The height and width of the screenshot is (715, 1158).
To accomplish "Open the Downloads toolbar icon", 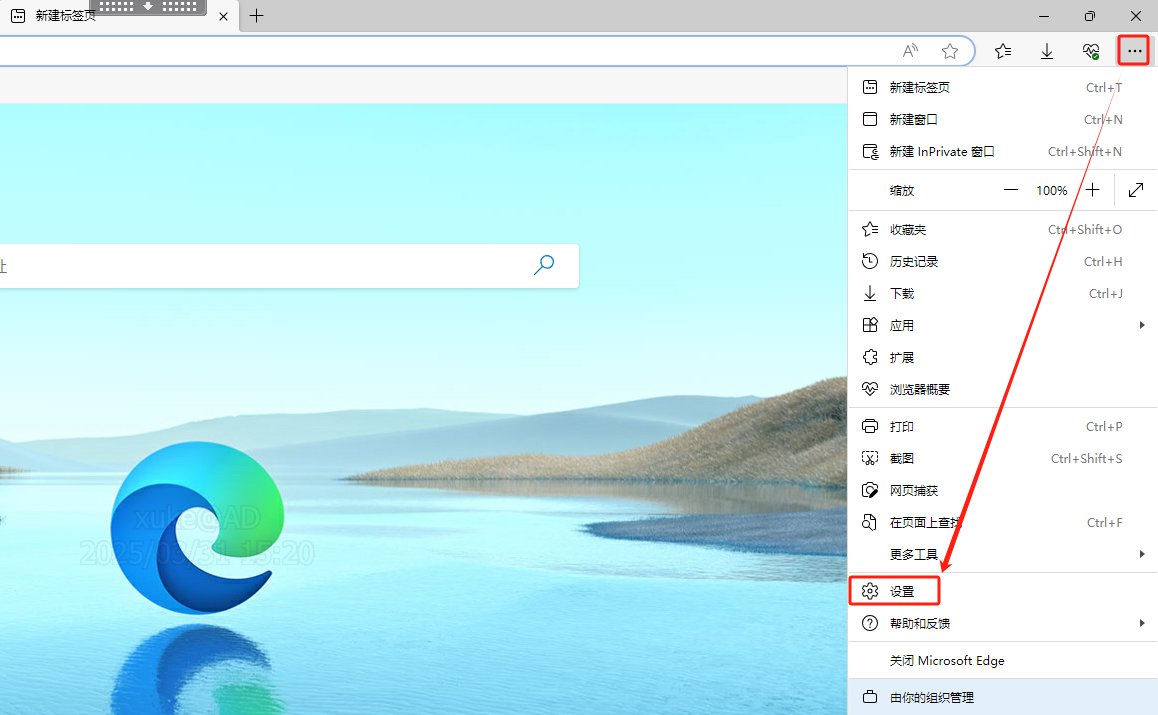I will click(x=1047, y=51).
